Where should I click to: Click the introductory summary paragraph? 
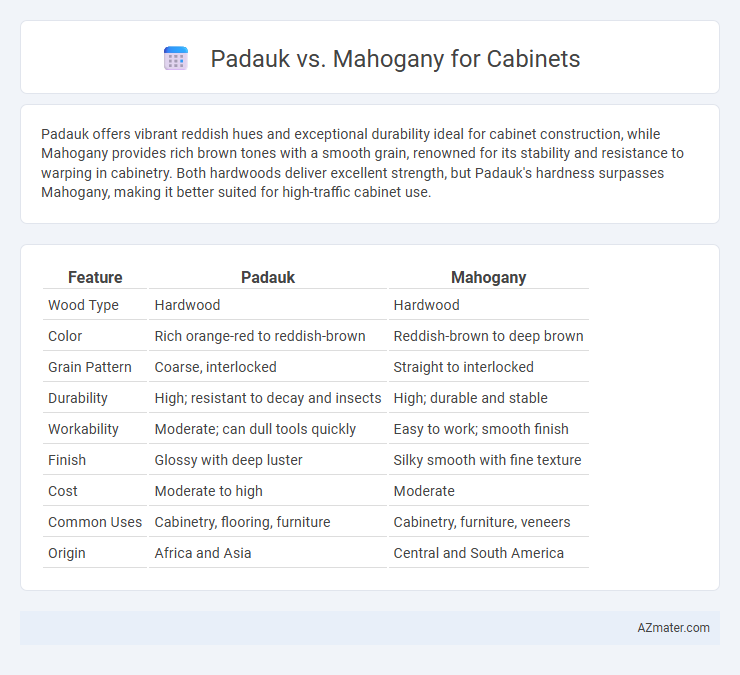click(362, 163)
